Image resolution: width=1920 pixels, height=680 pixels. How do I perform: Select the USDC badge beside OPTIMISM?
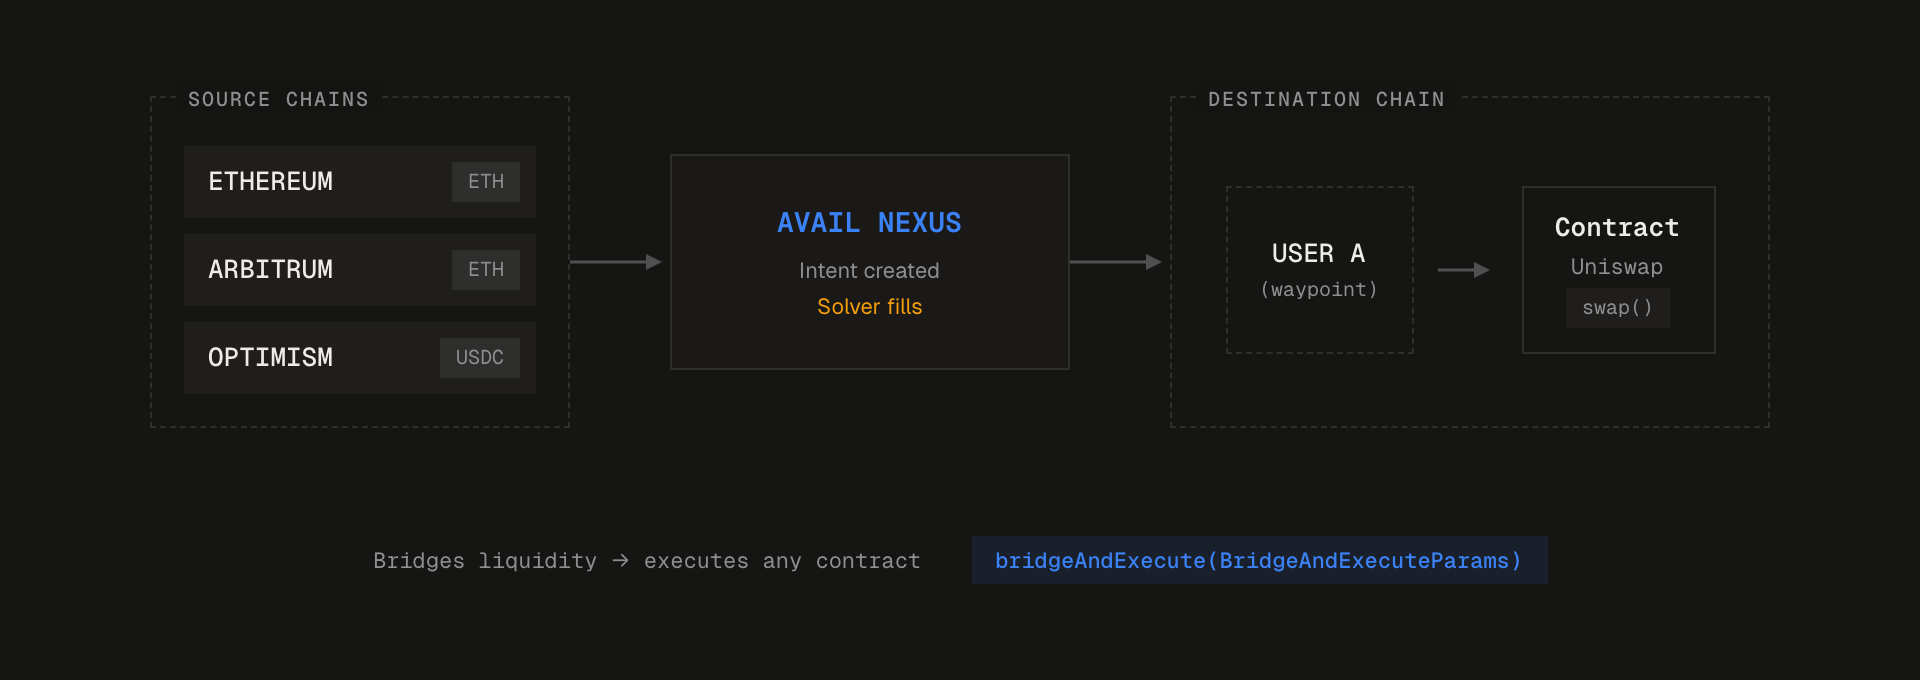tap(480, 358)
